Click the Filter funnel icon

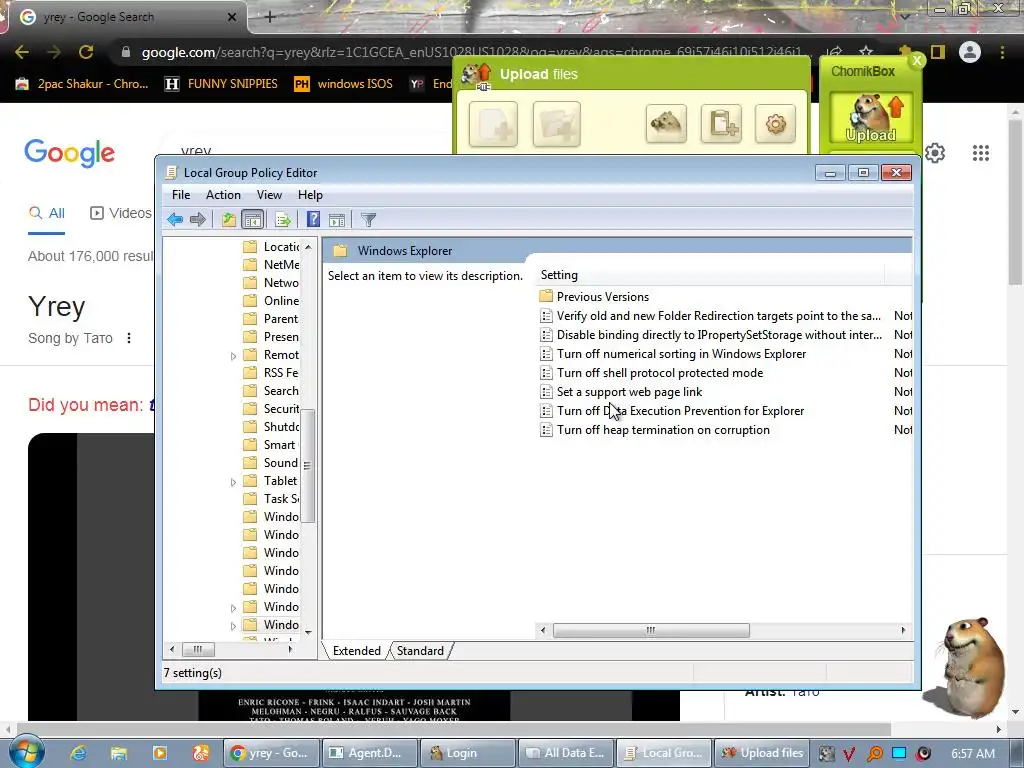click(368, 220)
